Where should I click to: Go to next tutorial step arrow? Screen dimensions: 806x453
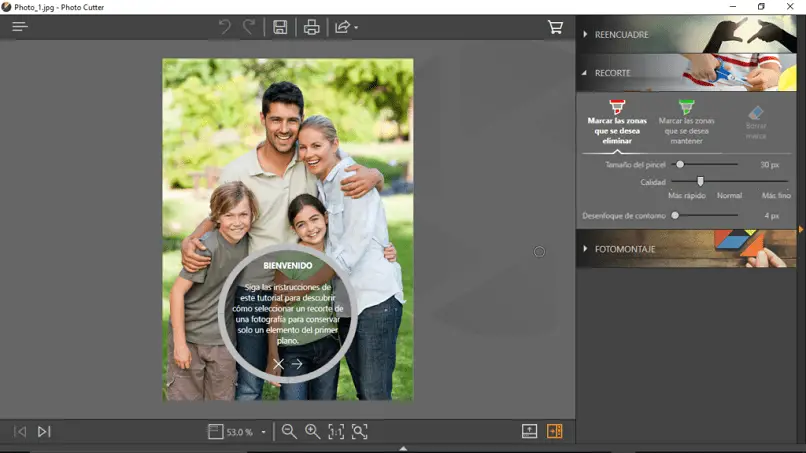(x=297, y=364)
